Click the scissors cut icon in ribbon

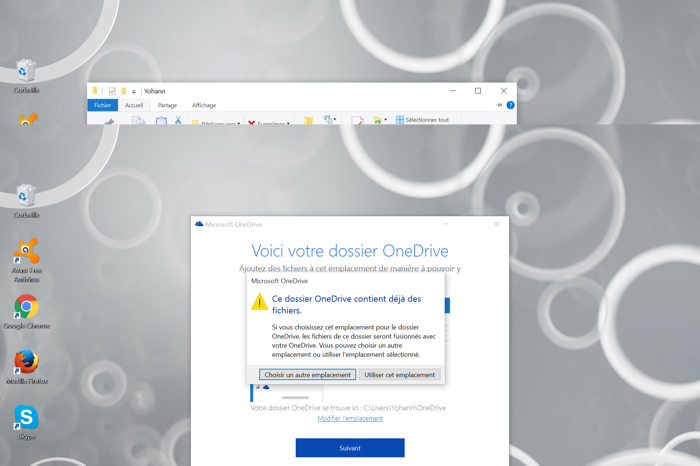[x=178, y=121]
